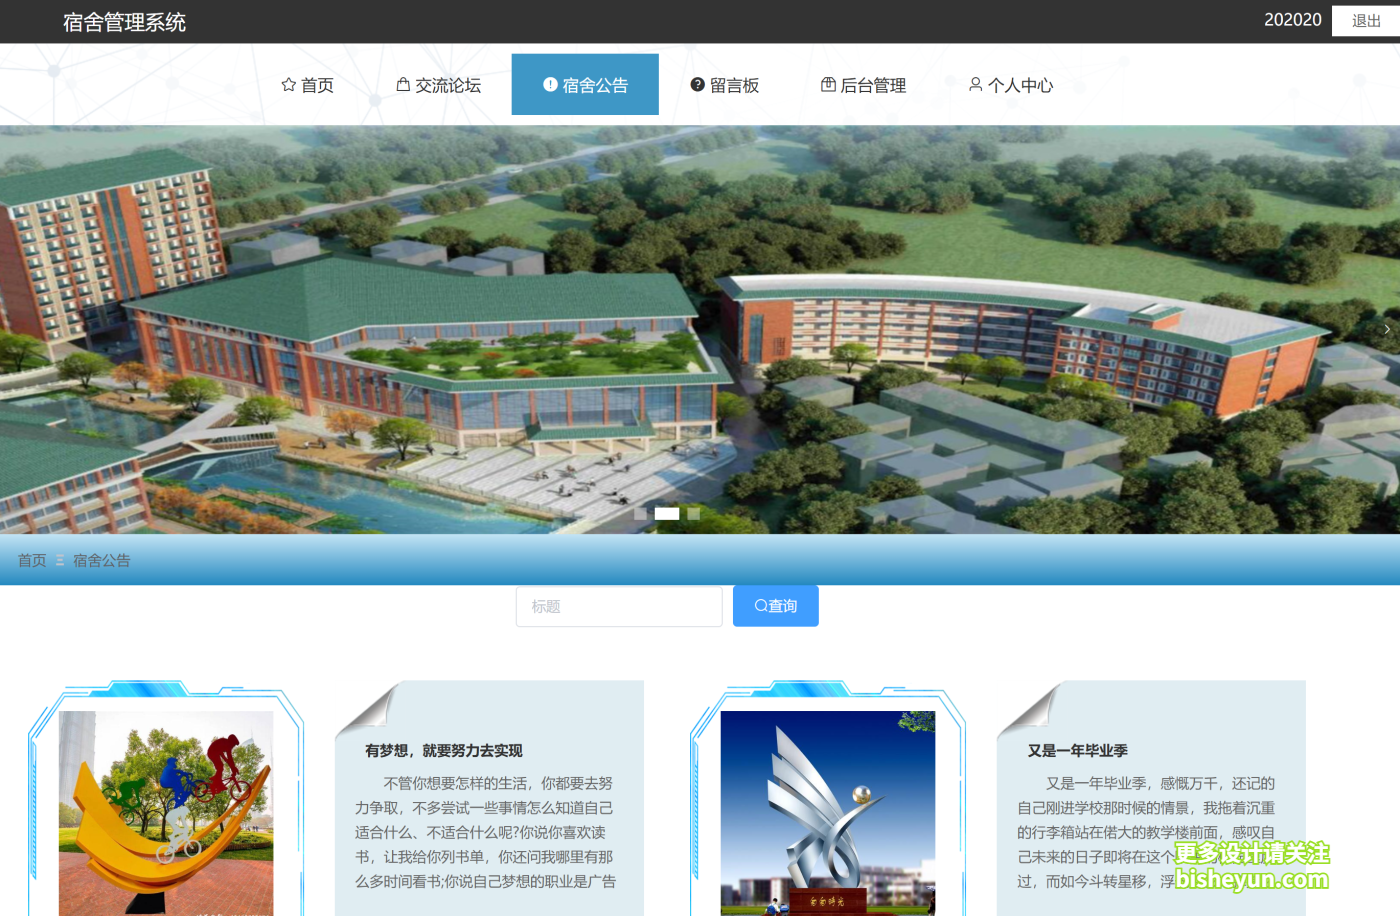Click the person icon beside 个人中心
The height and width of the screenshot is (916, 1400).
975,84
